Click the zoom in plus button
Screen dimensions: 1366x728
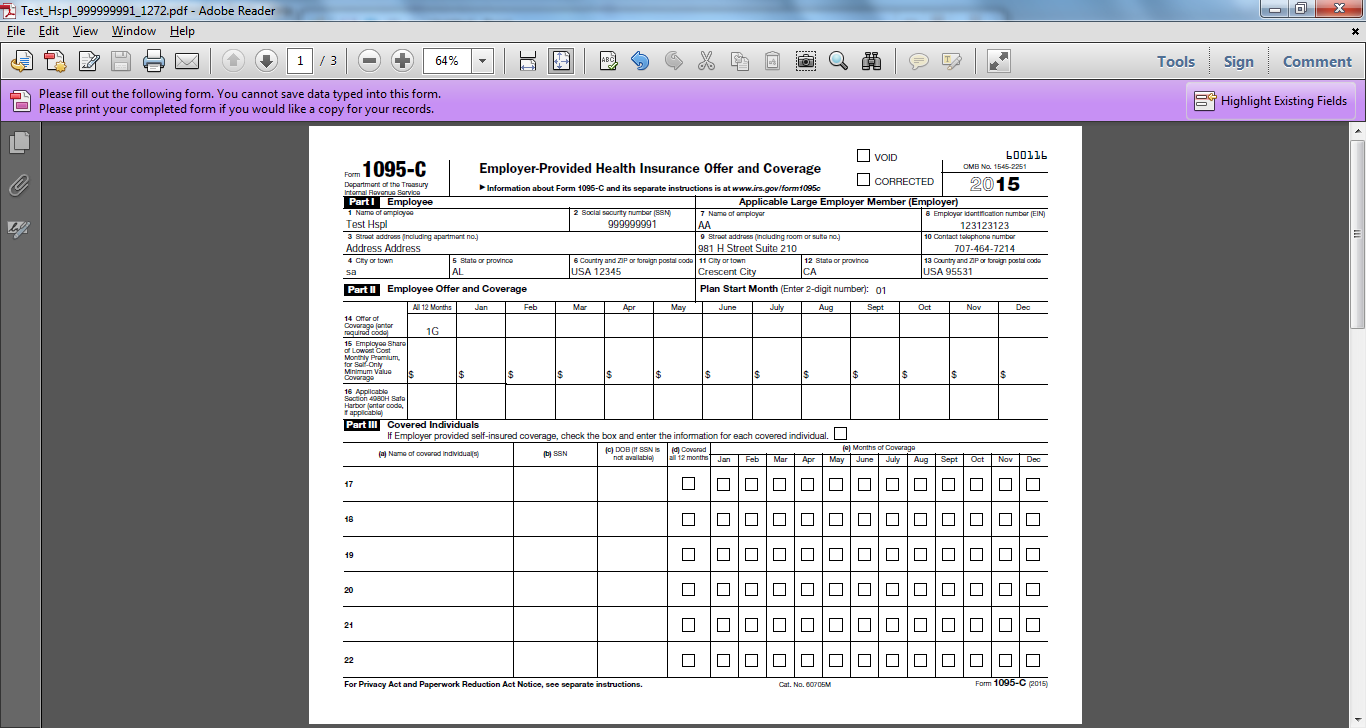(x=402, y=61)
